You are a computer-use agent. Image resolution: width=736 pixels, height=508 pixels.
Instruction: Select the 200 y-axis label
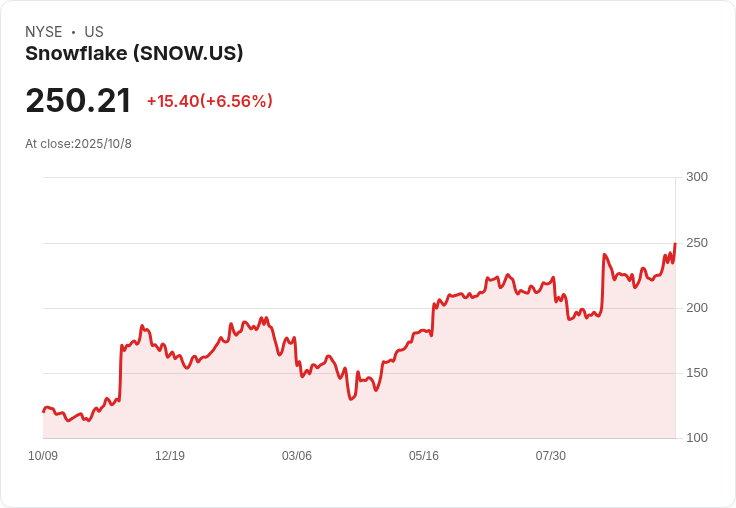[x=697, y=308]
